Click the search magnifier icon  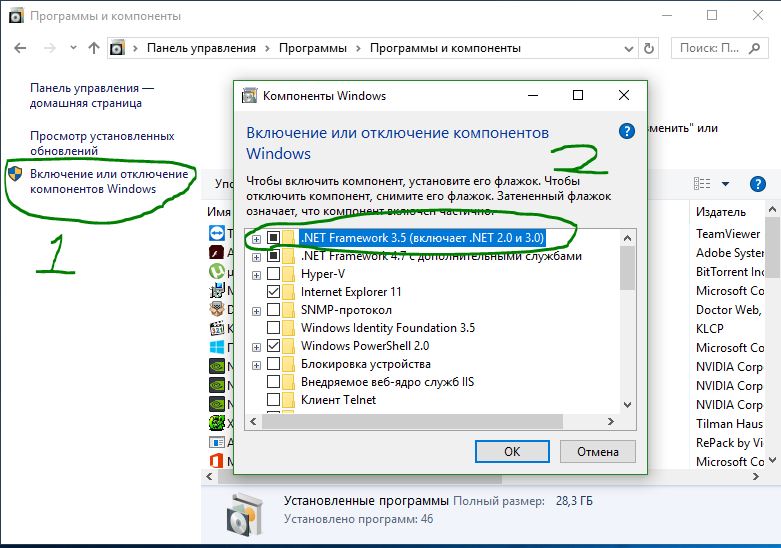click(x=755, y=48)
